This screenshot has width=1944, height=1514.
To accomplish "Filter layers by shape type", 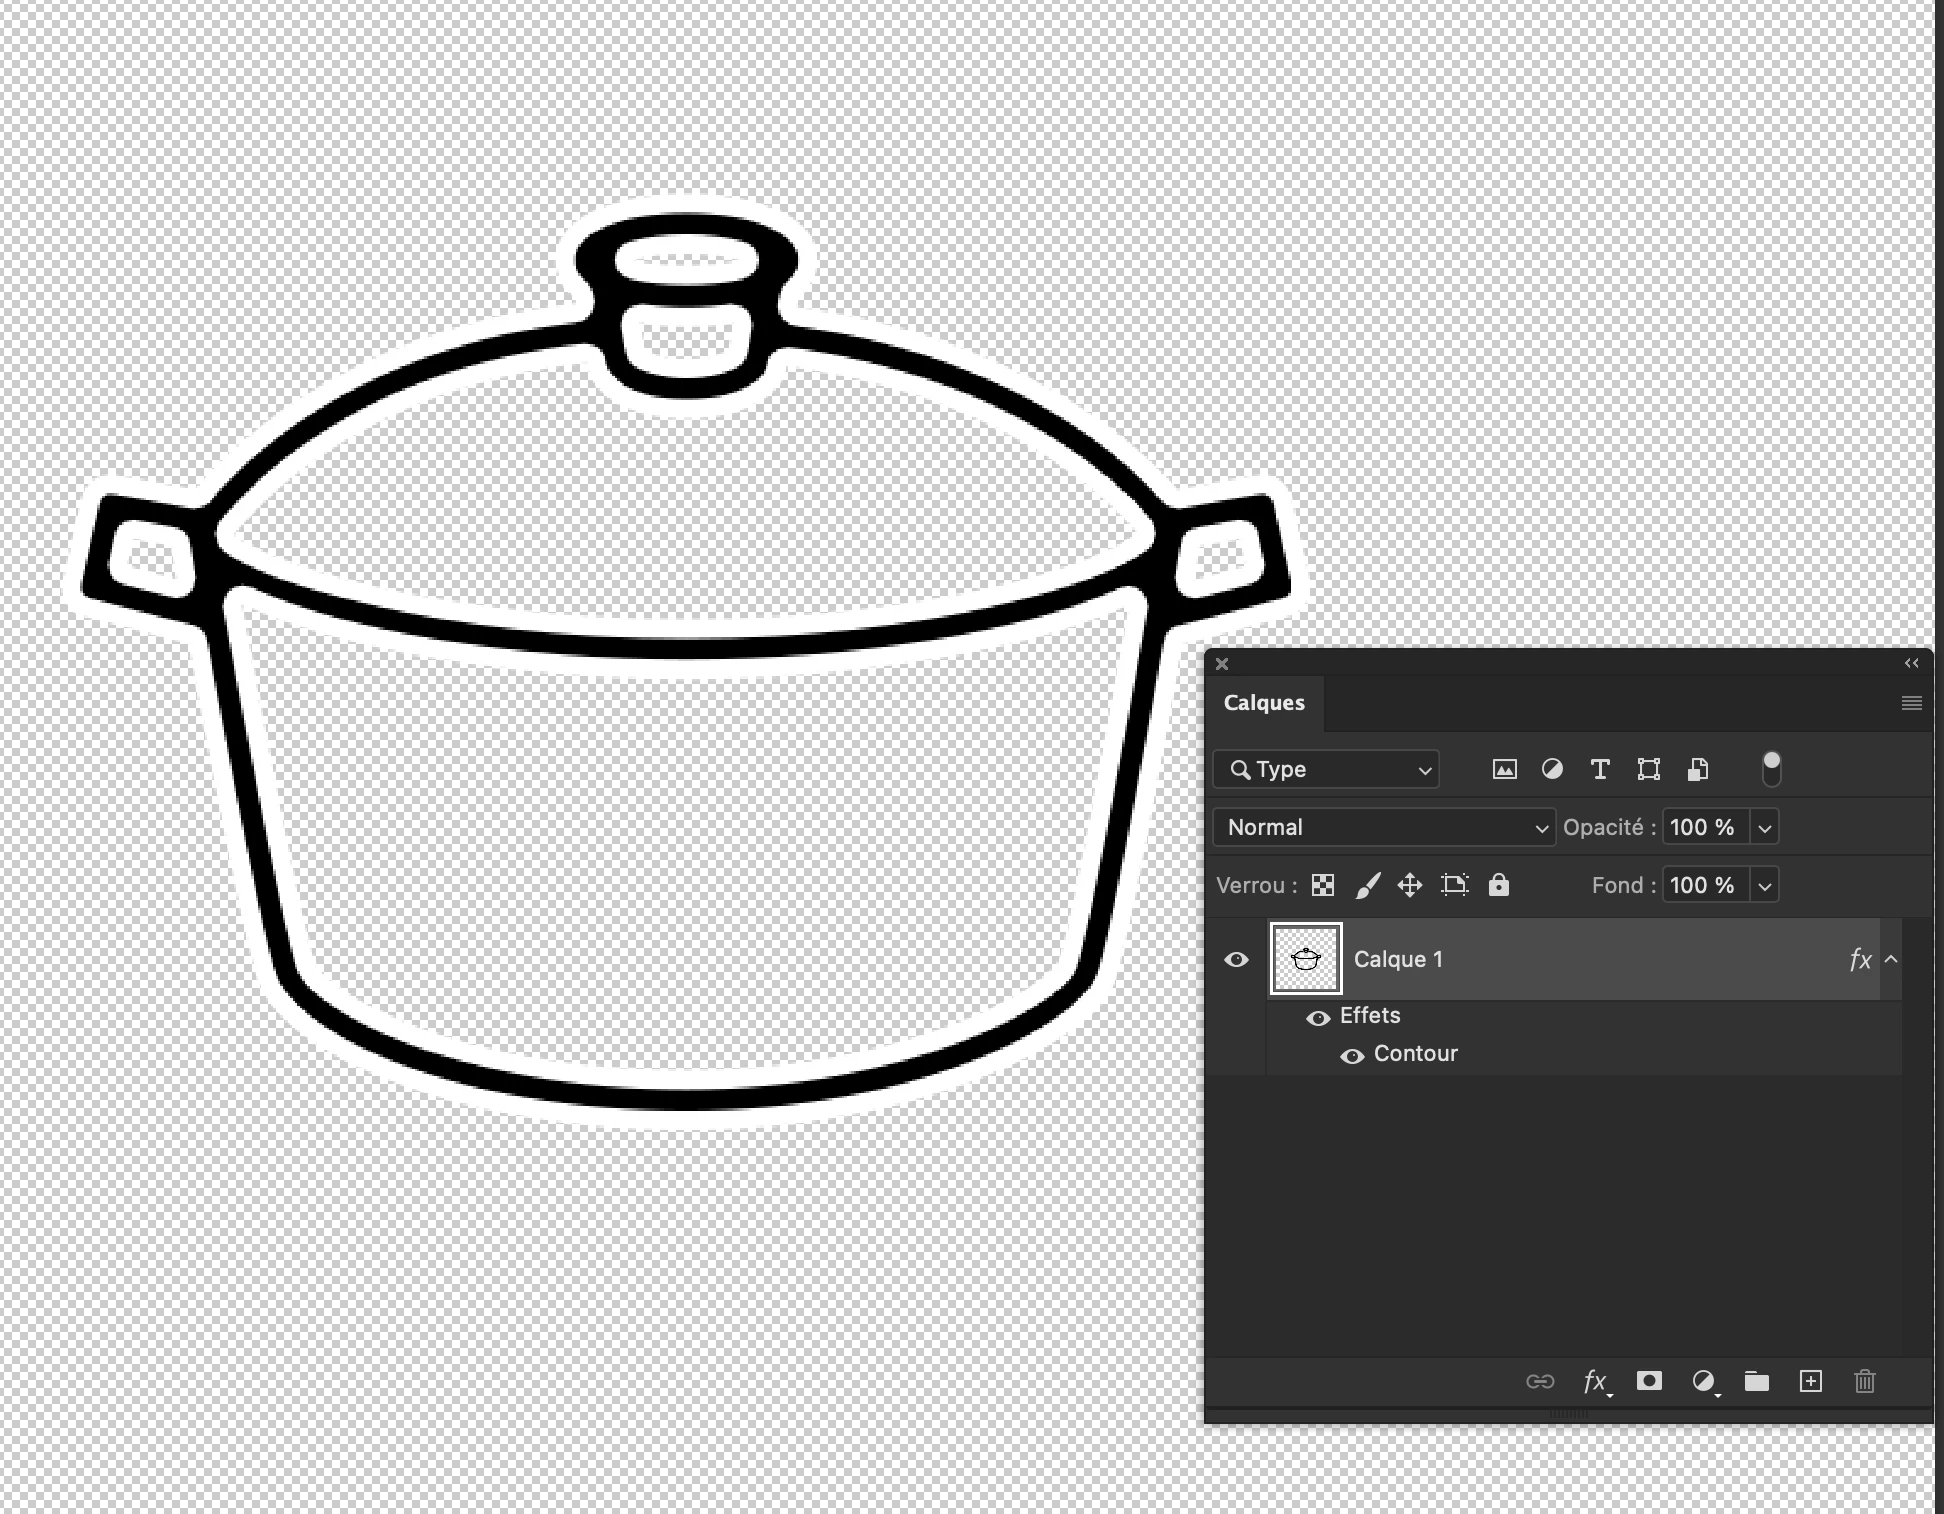I will [1648, 769].
